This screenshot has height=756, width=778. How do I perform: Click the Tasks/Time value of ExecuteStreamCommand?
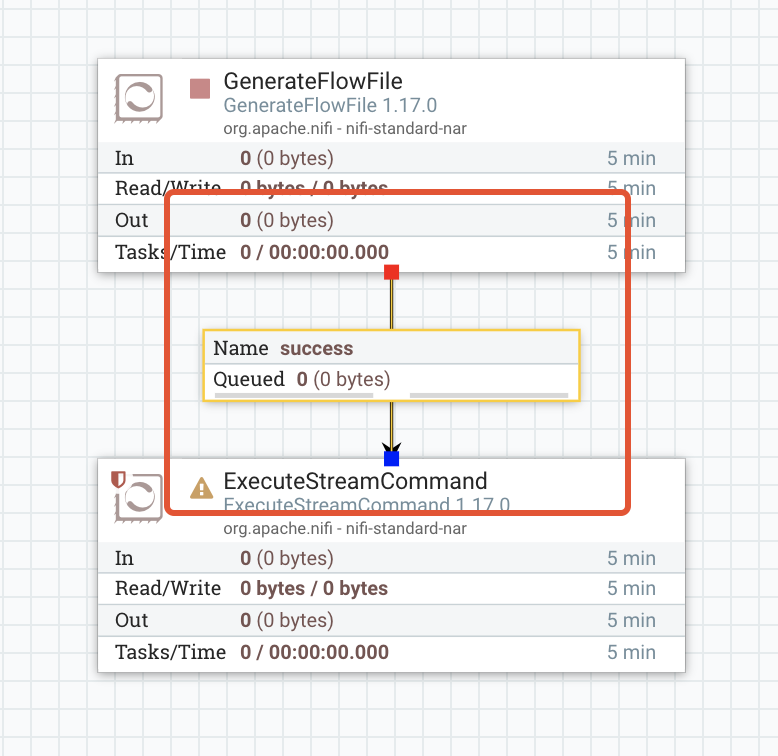(315, 652)
